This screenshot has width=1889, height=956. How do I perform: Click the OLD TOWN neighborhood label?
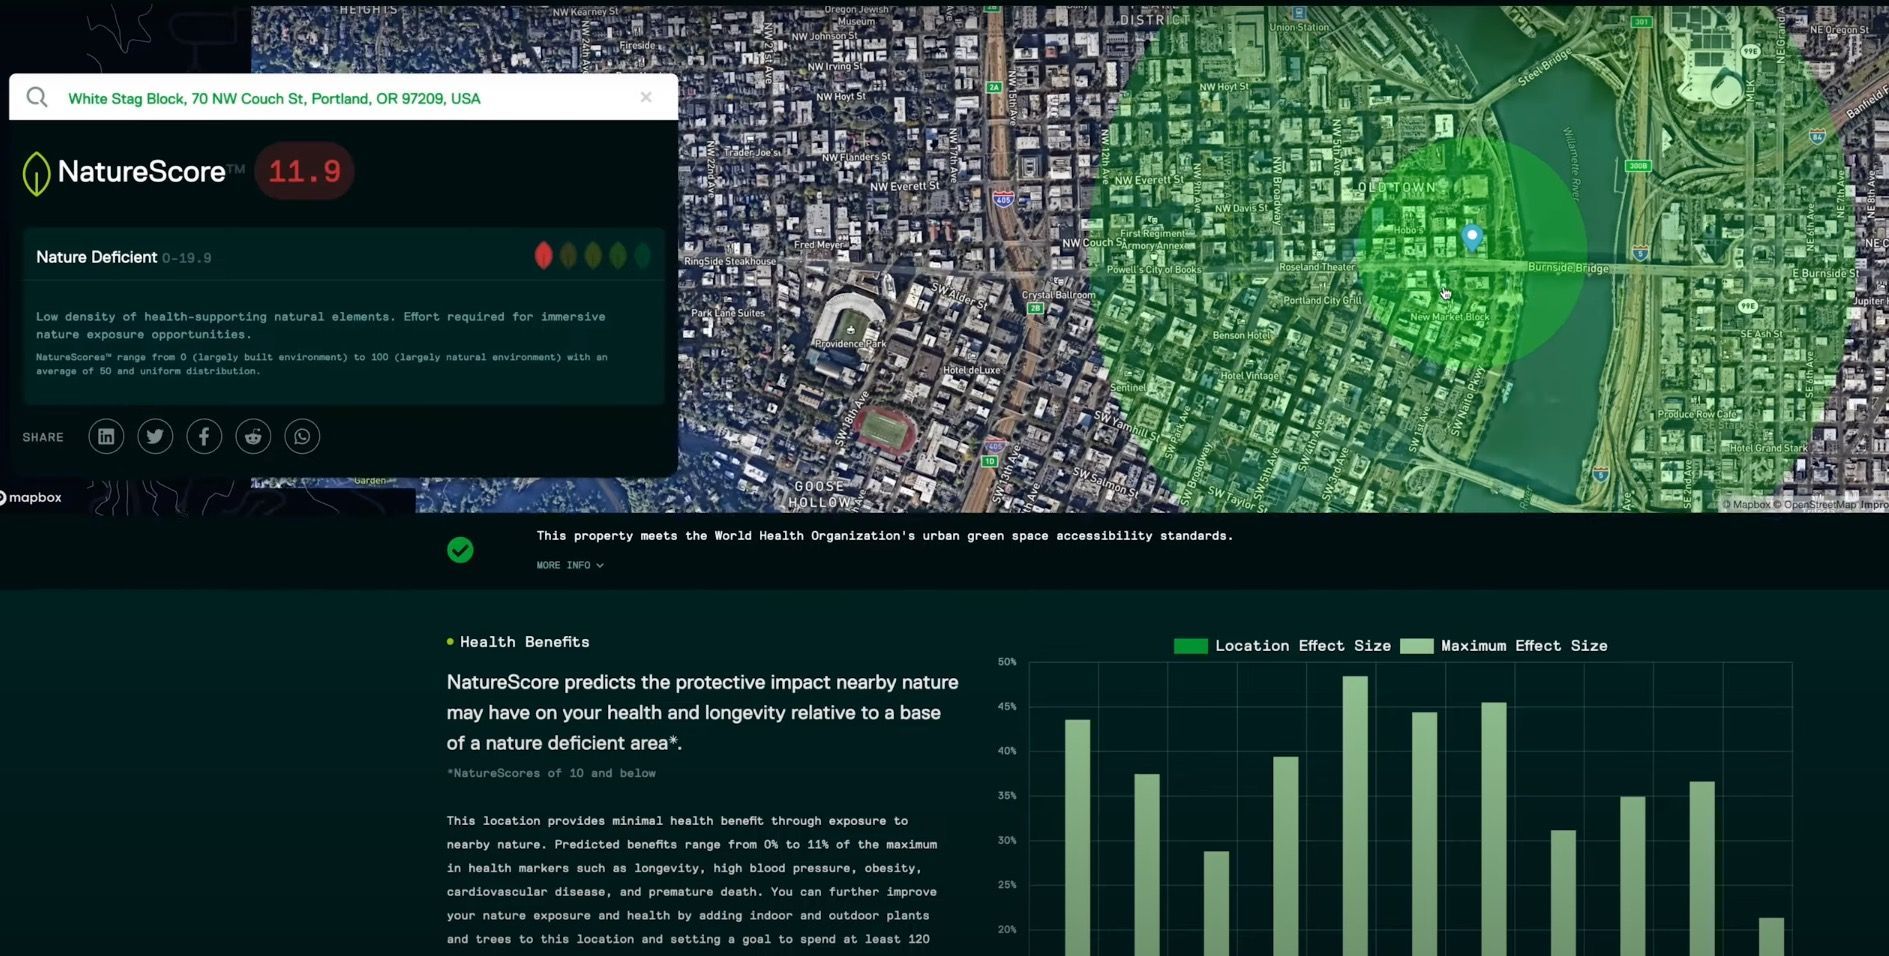(x=1397, y=188)
